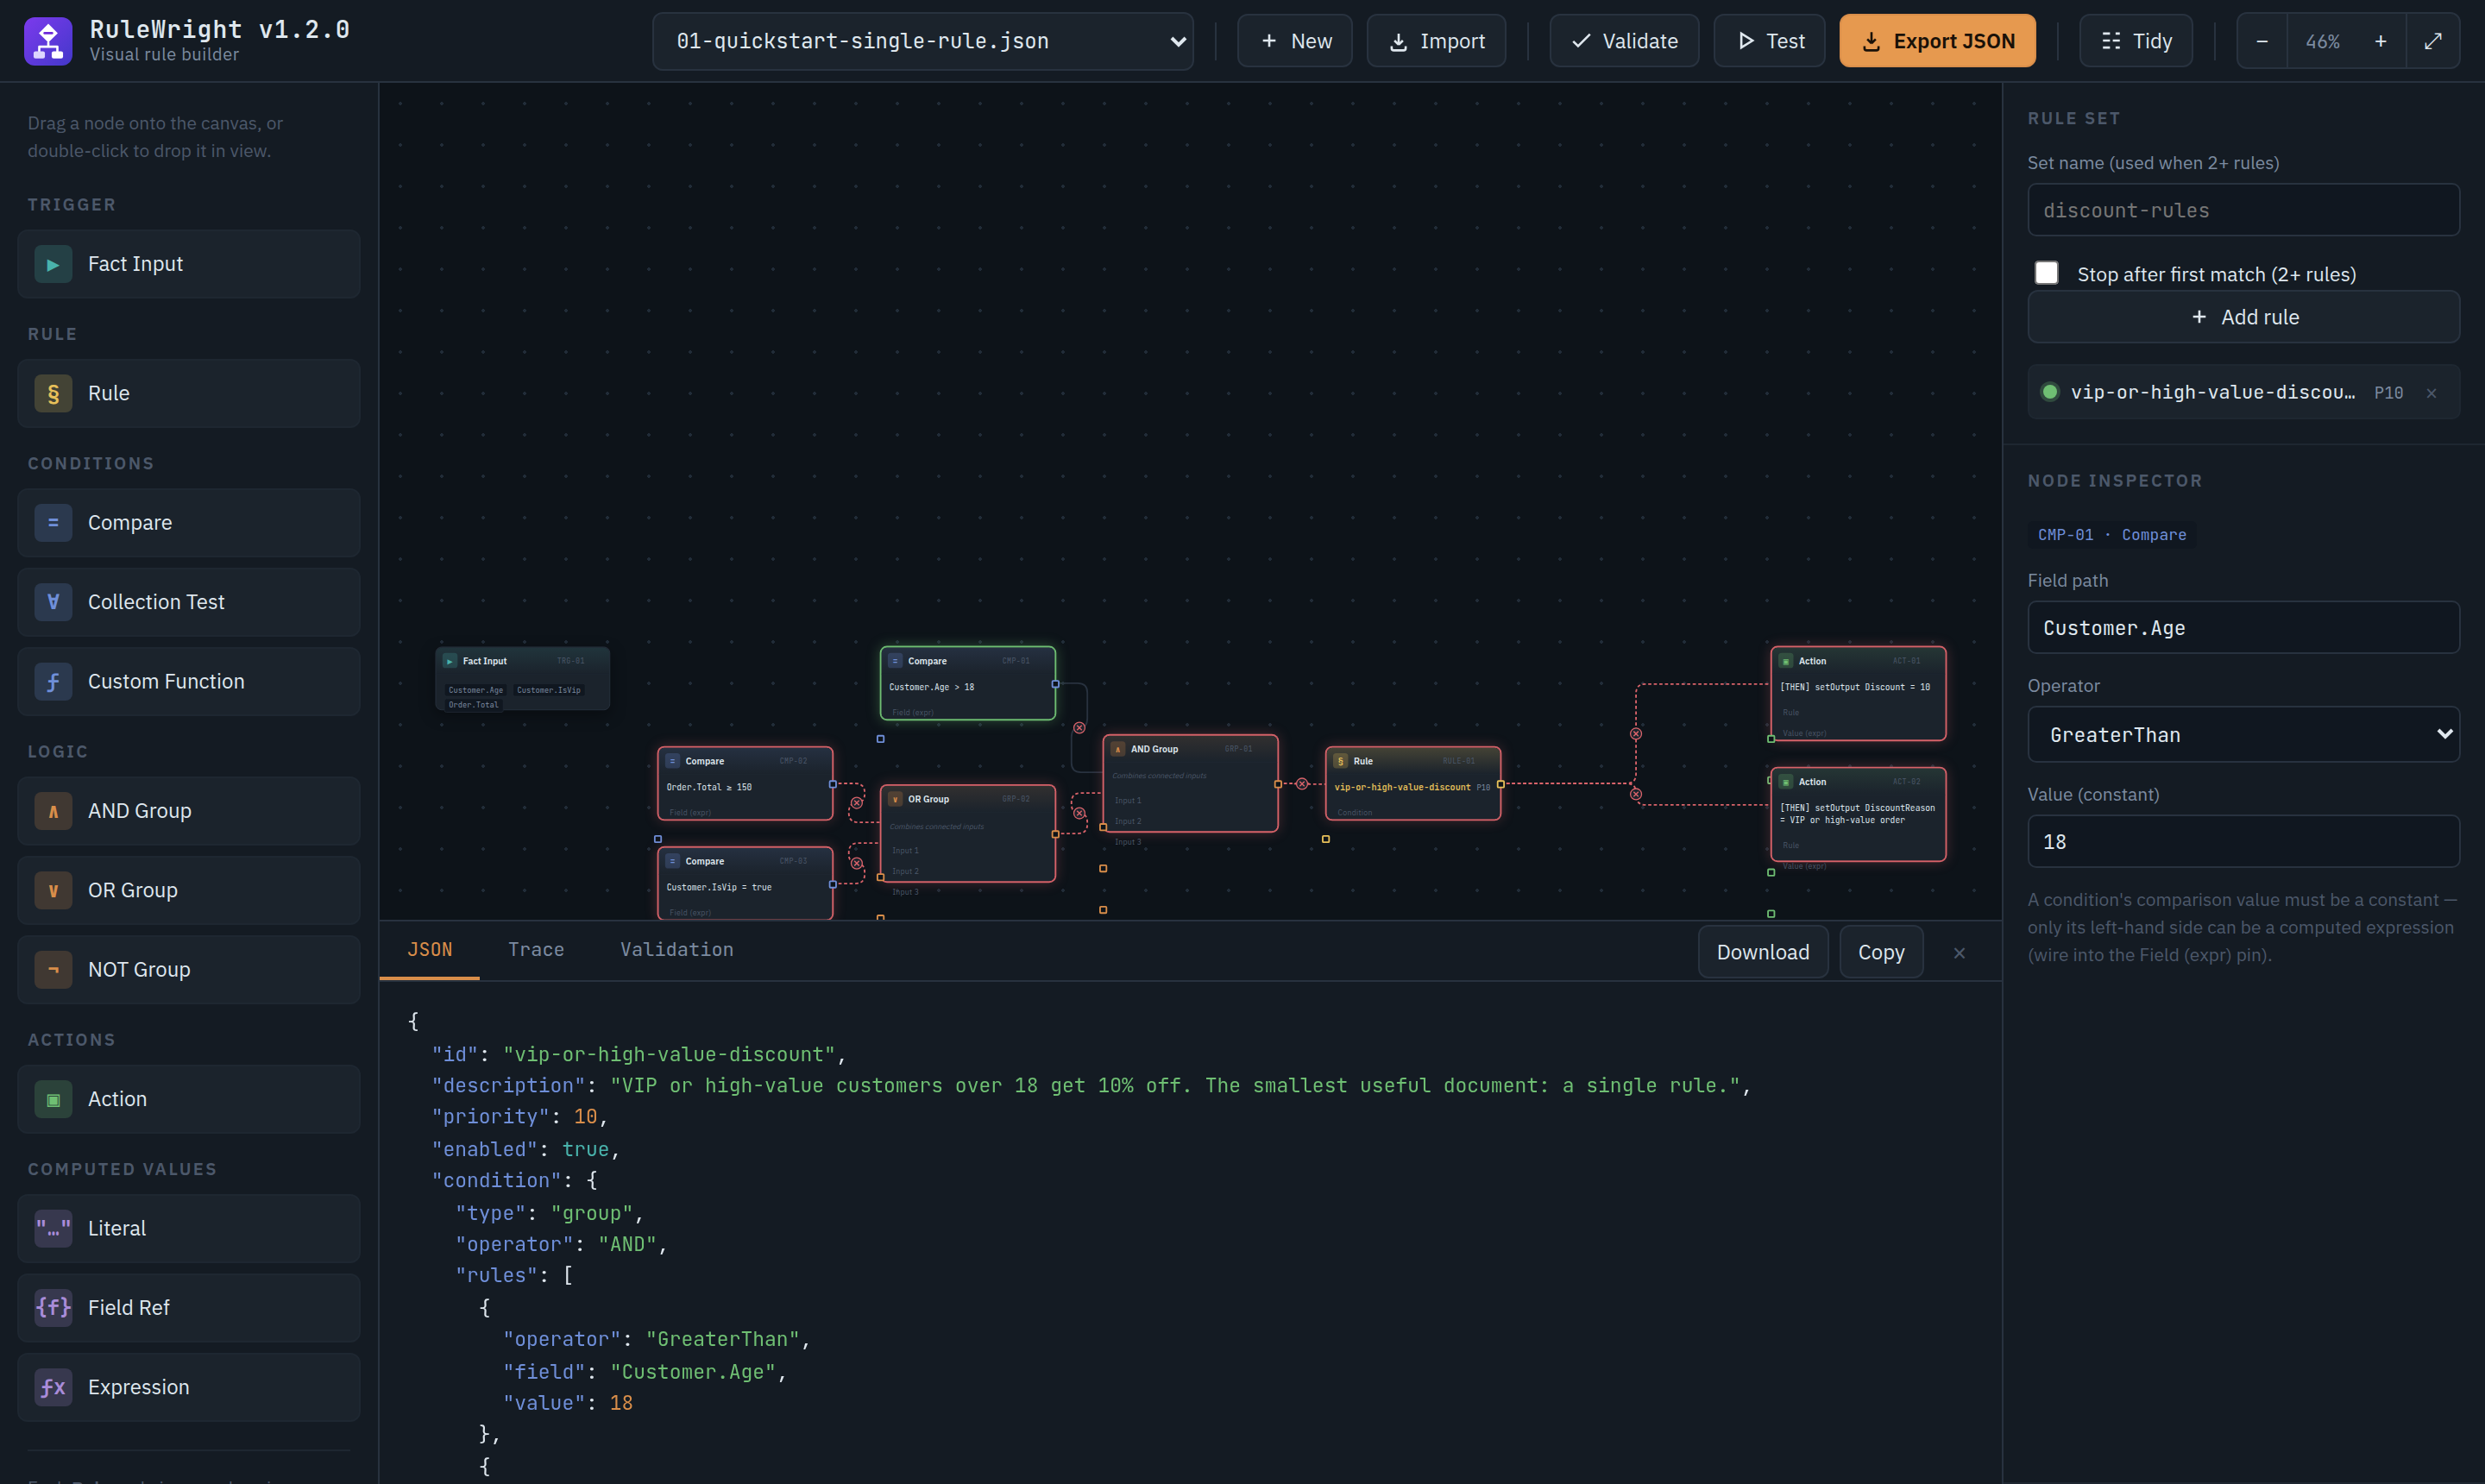Select the Compare Order.Total node
The width and height of the screenshot is (2485, 1484).
745,784
